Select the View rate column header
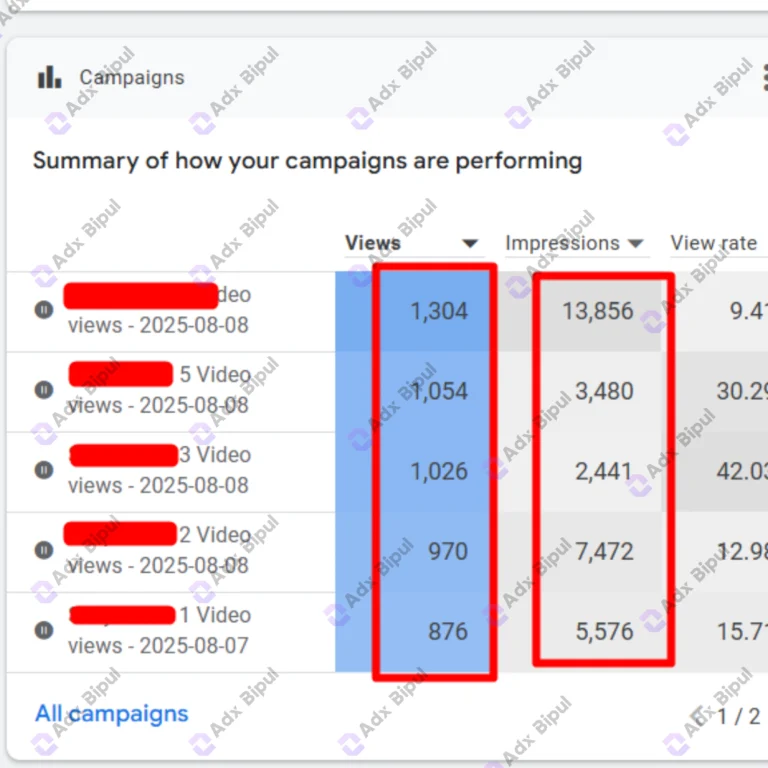This screenshot has width=768, height=768. pos(713,243)
